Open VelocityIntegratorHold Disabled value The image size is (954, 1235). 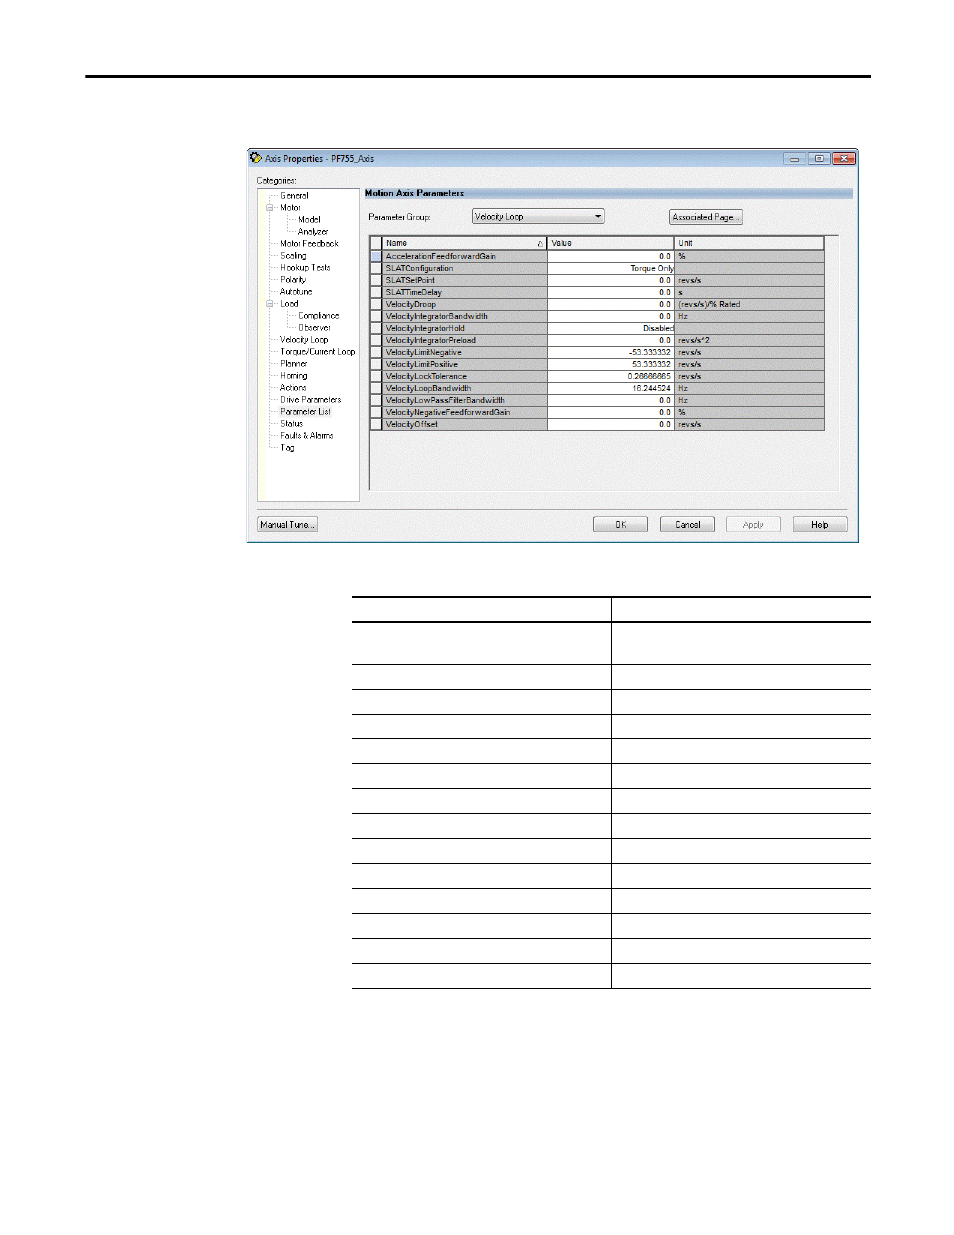610,328
